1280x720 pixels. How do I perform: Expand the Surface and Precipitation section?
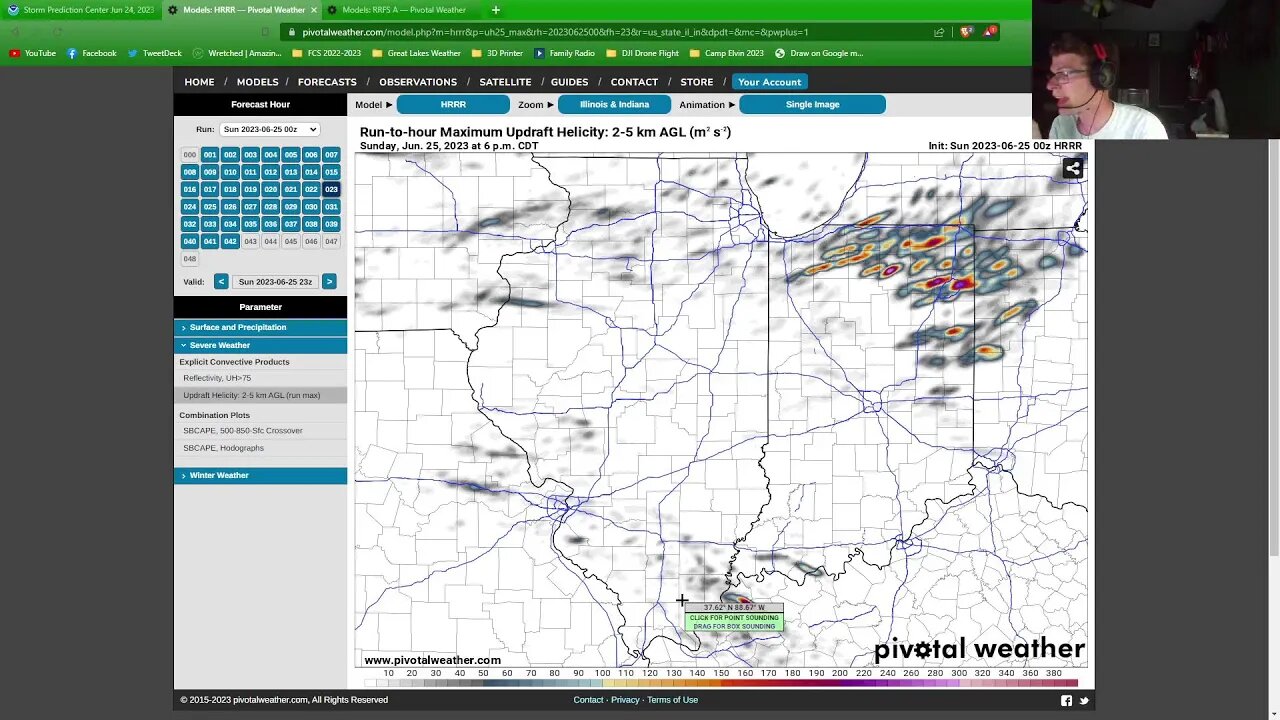260,327
